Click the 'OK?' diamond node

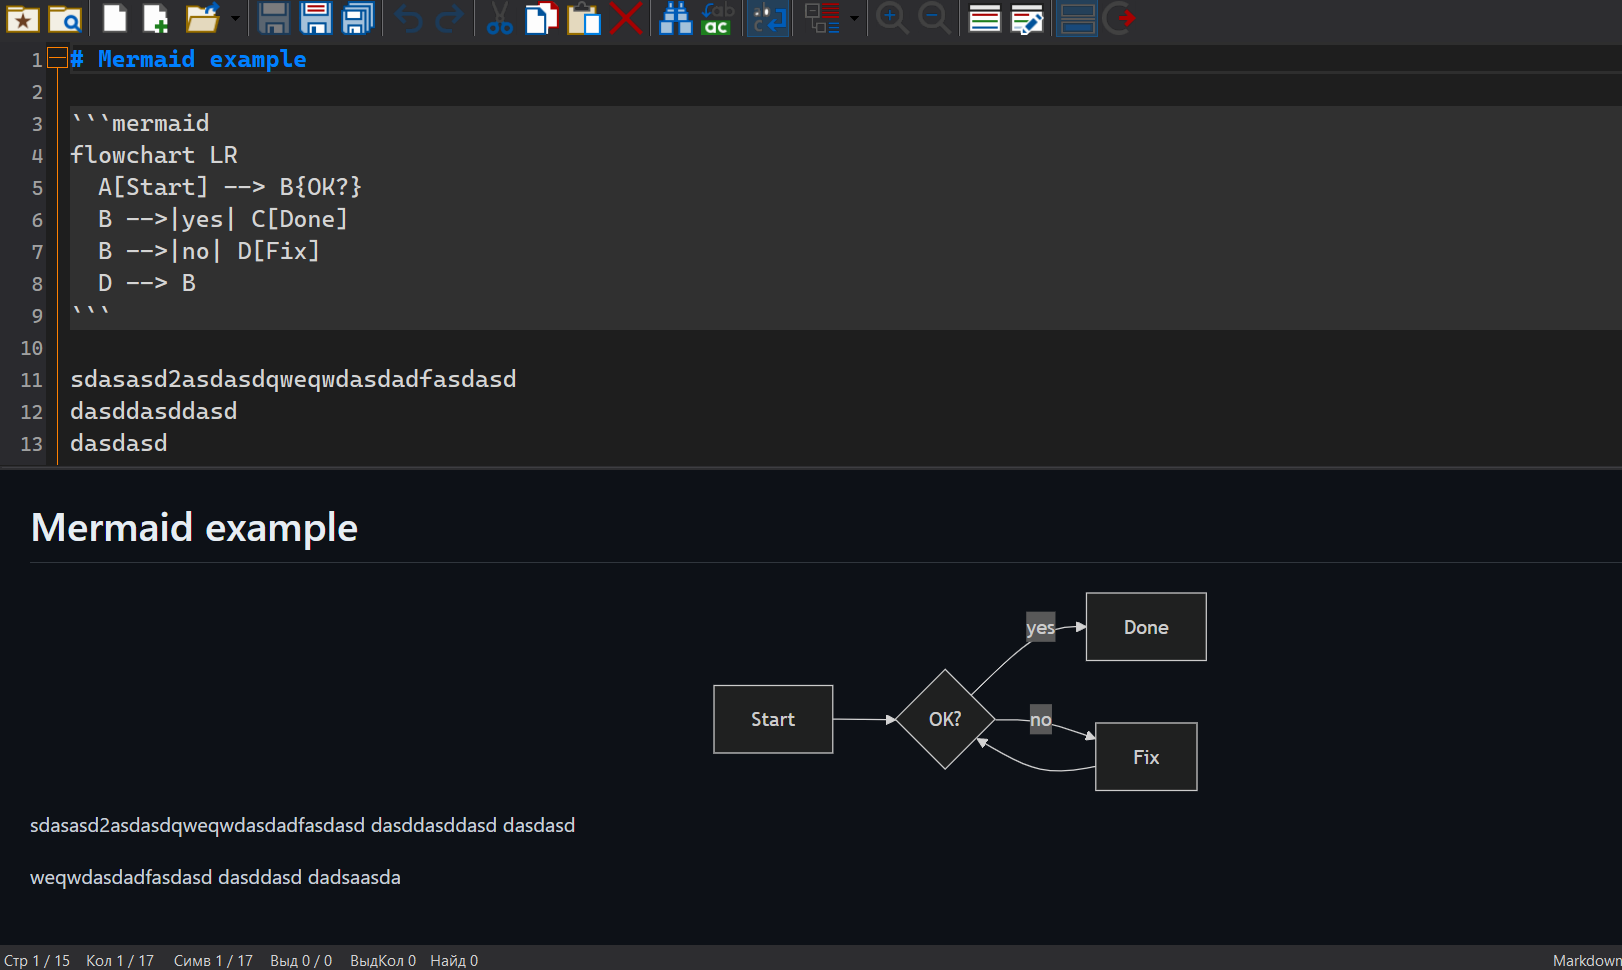tap(945, 719)
